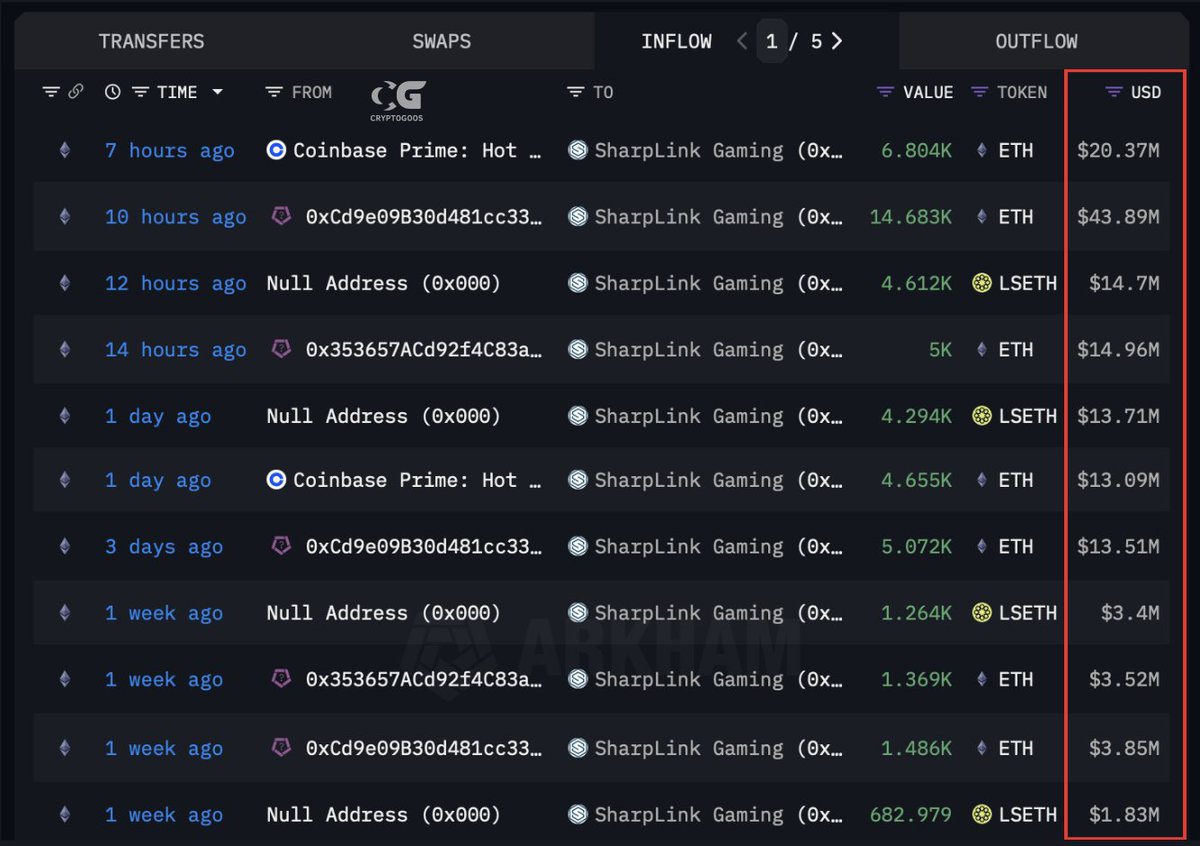Click the clock icon beside TIME
Image resolution: width=1200 pixels, height=846 pixels.
(113, 92)
